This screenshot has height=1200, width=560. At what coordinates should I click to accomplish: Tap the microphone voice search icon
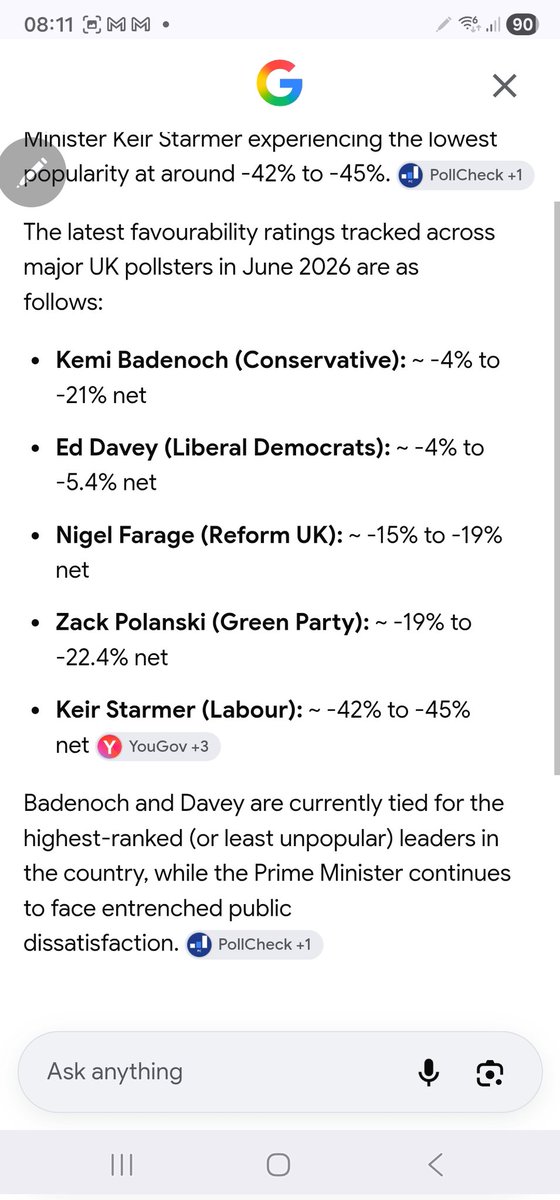pos(428,1072)
